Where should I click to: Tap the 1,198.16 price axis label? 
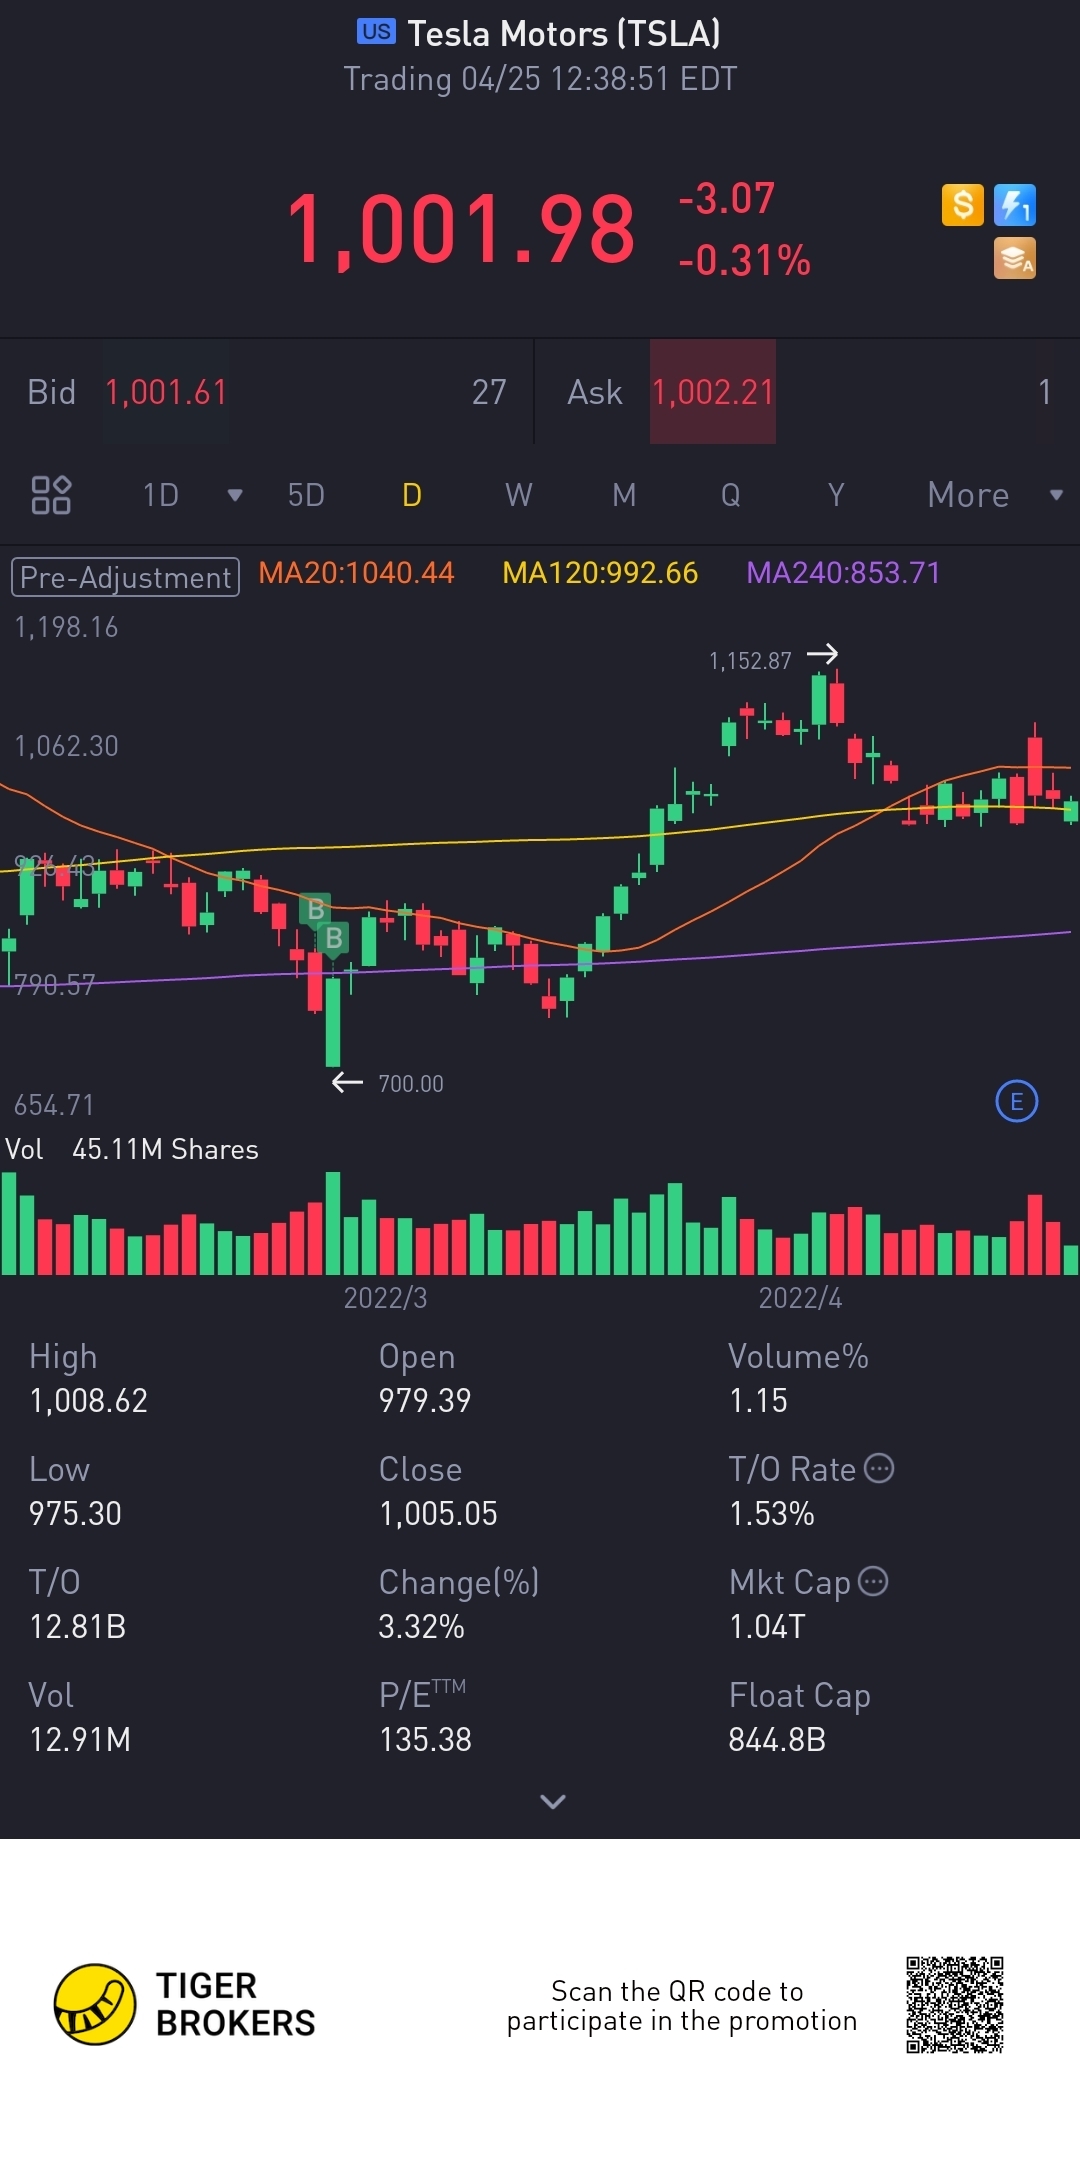tap(66, 627)
